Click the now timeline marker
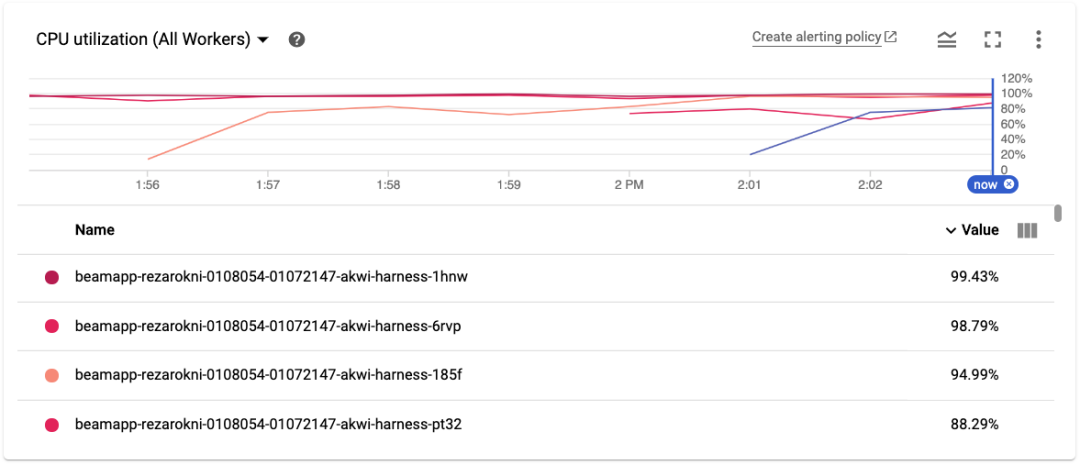 point(985,184)
